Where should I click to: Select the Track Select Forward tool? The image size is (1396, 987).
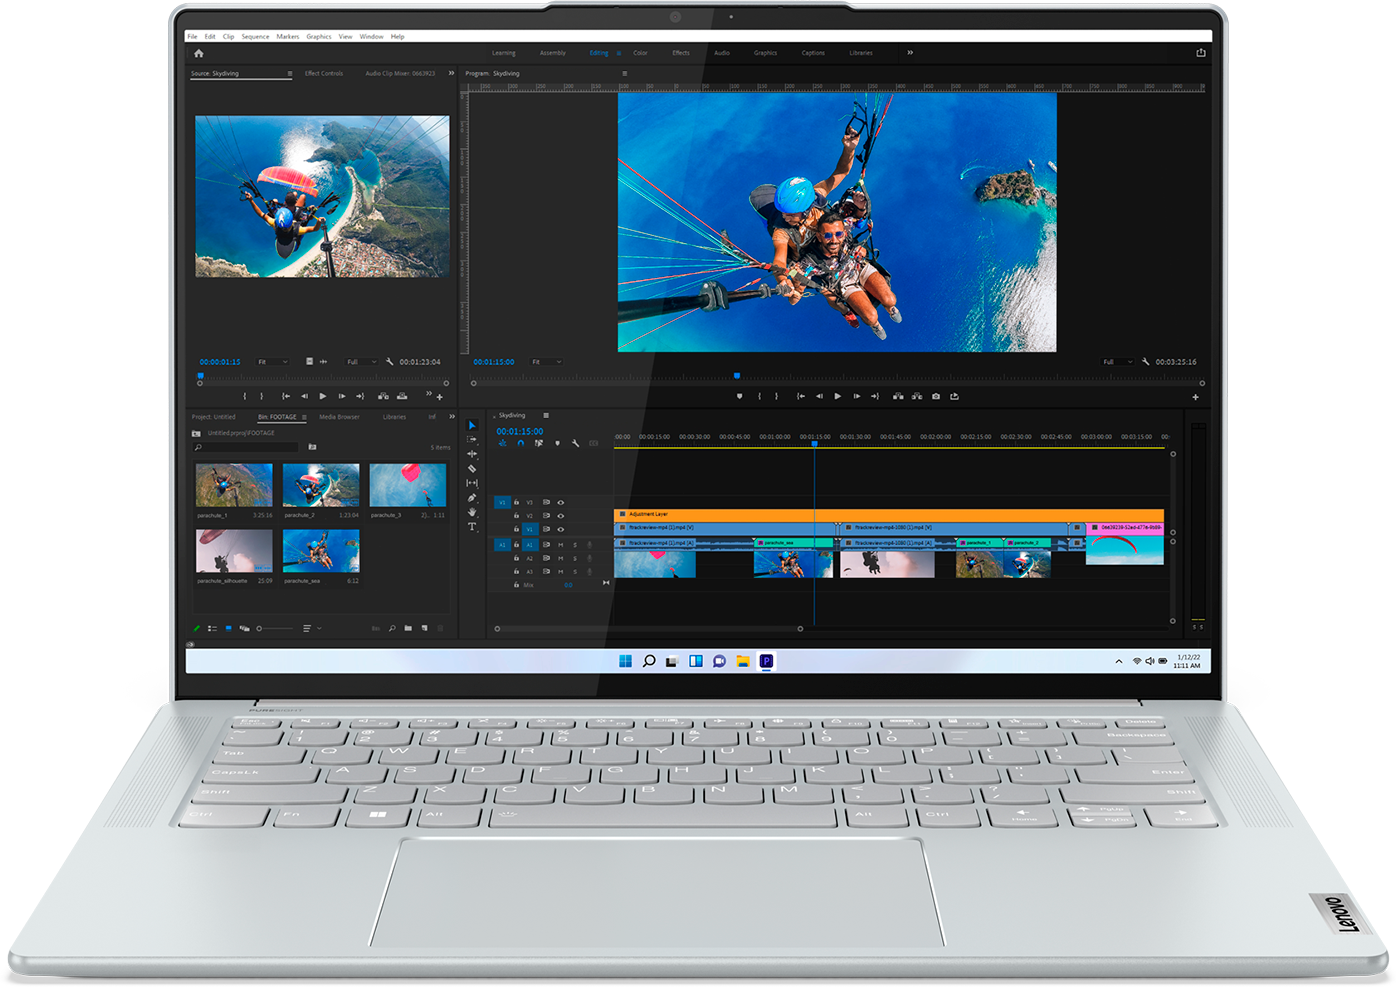472,440
